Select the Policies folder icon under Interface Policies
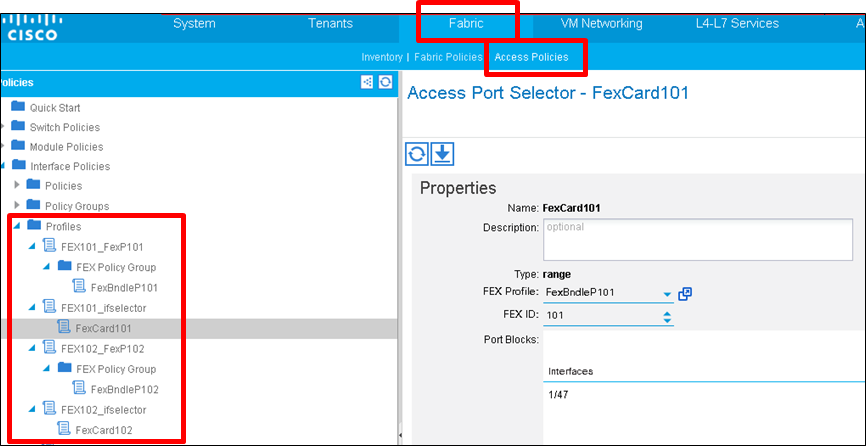Image resolution: width=866 pixels, height=446 pixels. pyautogui.click(x=34, y=184)
